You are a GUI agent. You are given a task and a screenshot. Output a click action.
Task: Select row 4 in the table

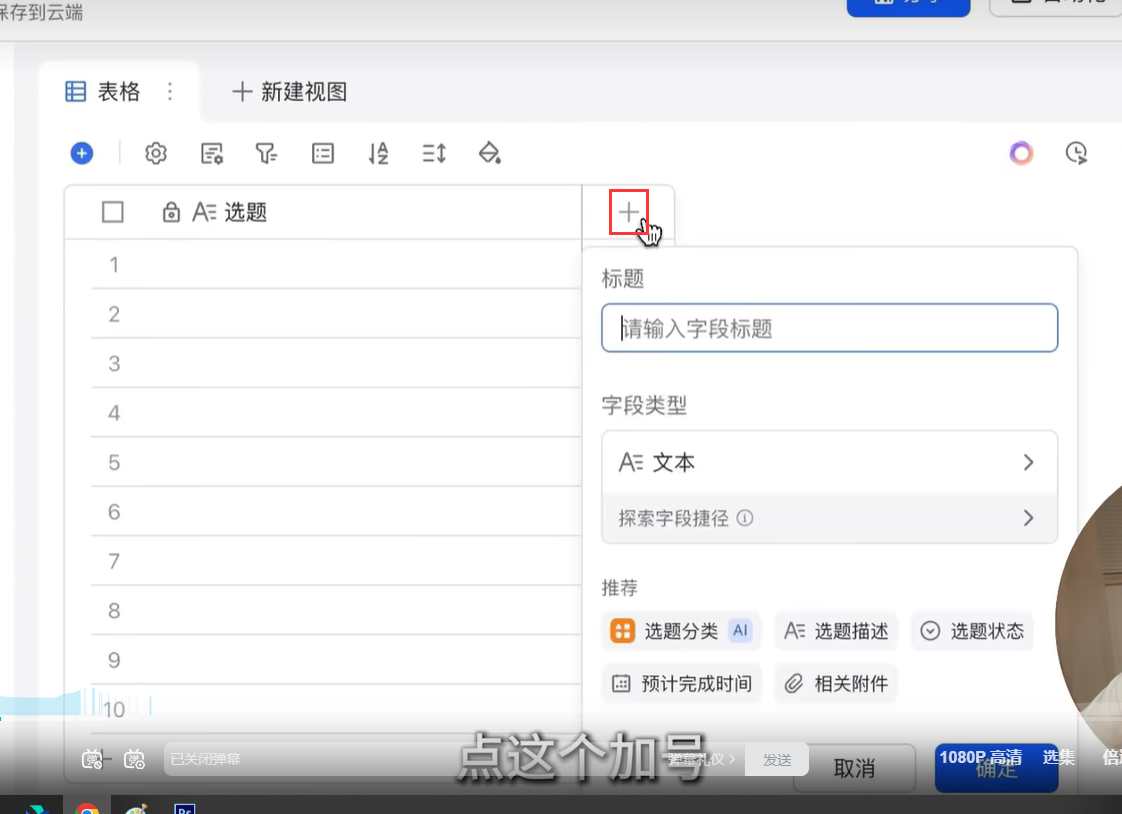click(323, 413)
